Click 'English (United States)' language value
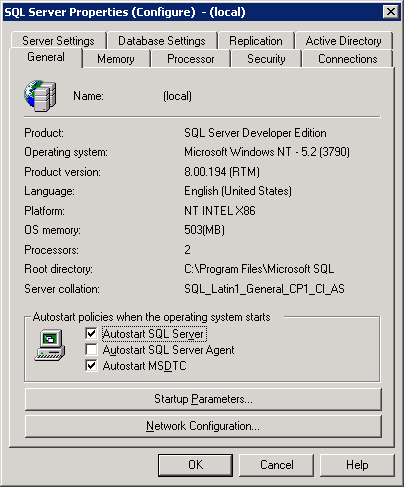This screenshot has width=404, height=487. pyautogui.click(x=238, y=191)
